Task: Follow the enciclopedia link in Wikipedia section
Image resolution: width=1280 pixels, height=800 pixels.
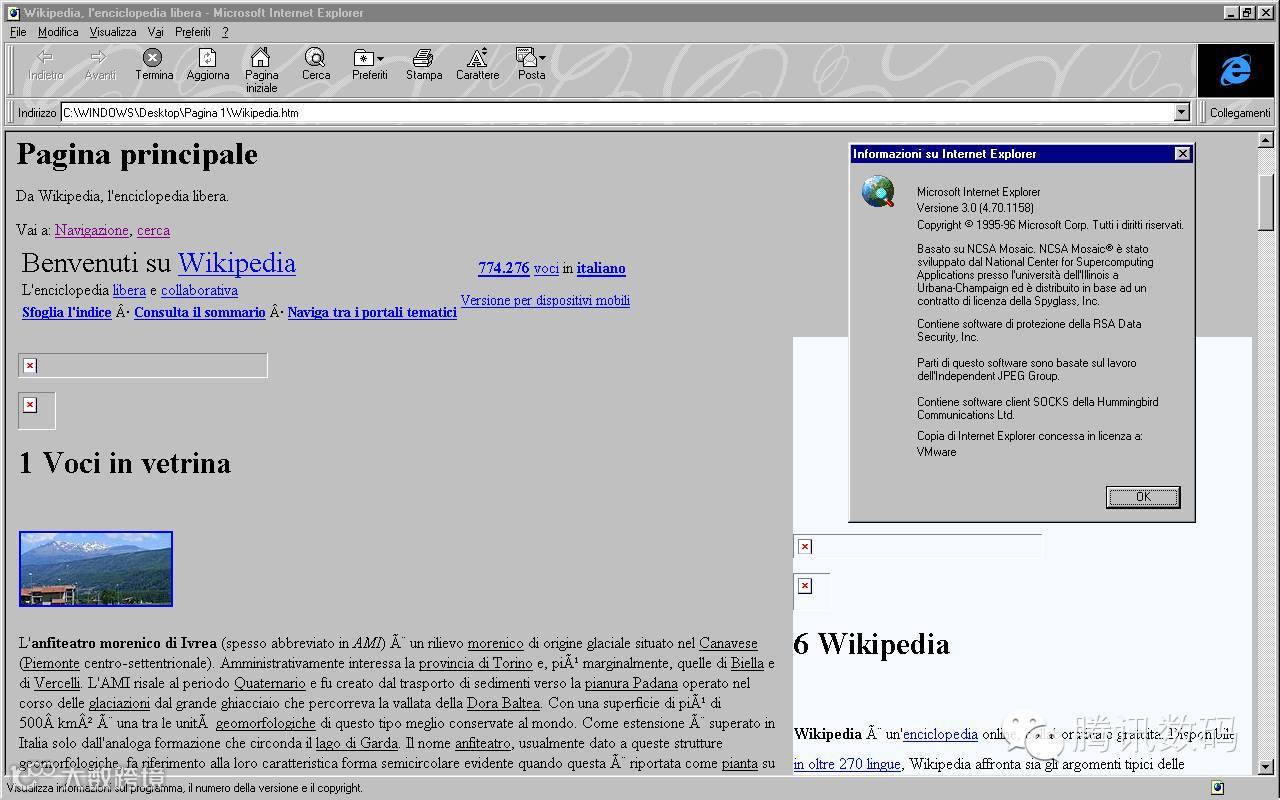Action: (x=940, y=734)
